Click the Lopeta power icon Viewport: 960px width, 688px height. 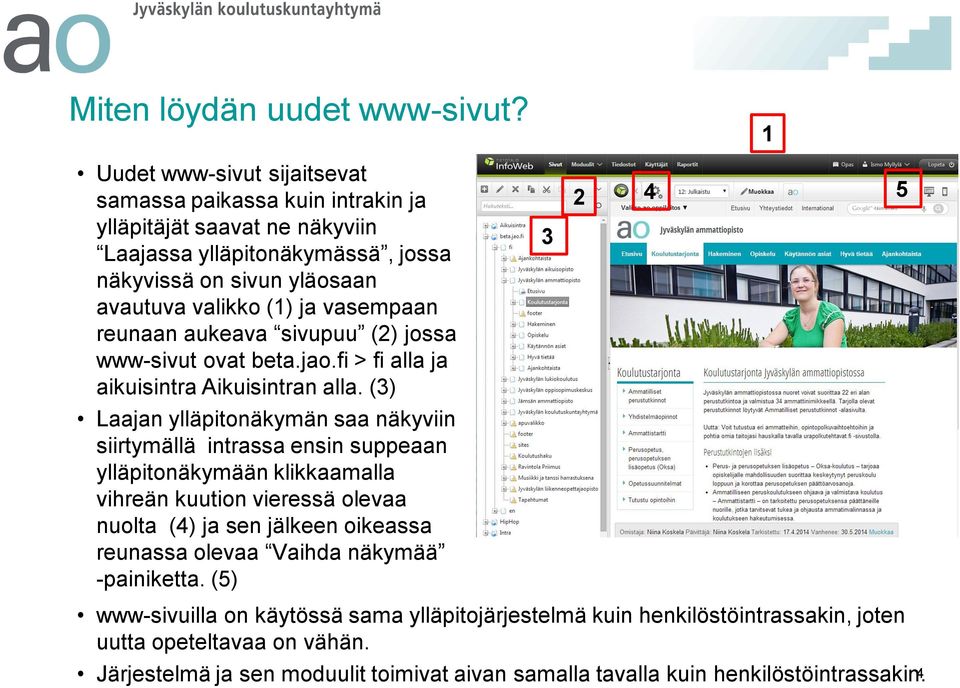[951, 165]
